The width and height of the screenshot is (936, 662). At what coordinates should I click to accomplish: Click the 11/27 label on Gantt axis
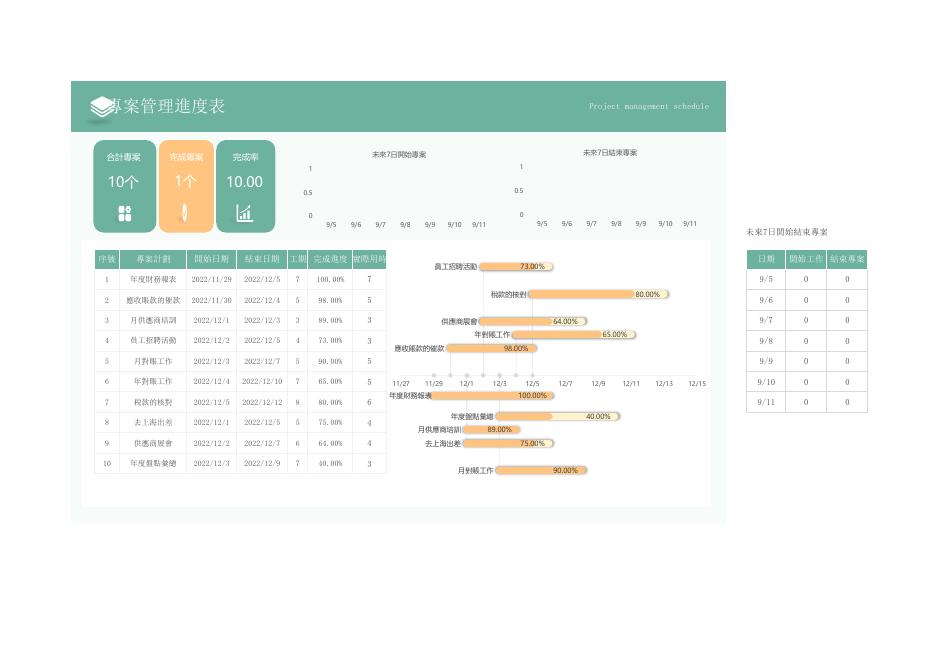tap(401, 384)
